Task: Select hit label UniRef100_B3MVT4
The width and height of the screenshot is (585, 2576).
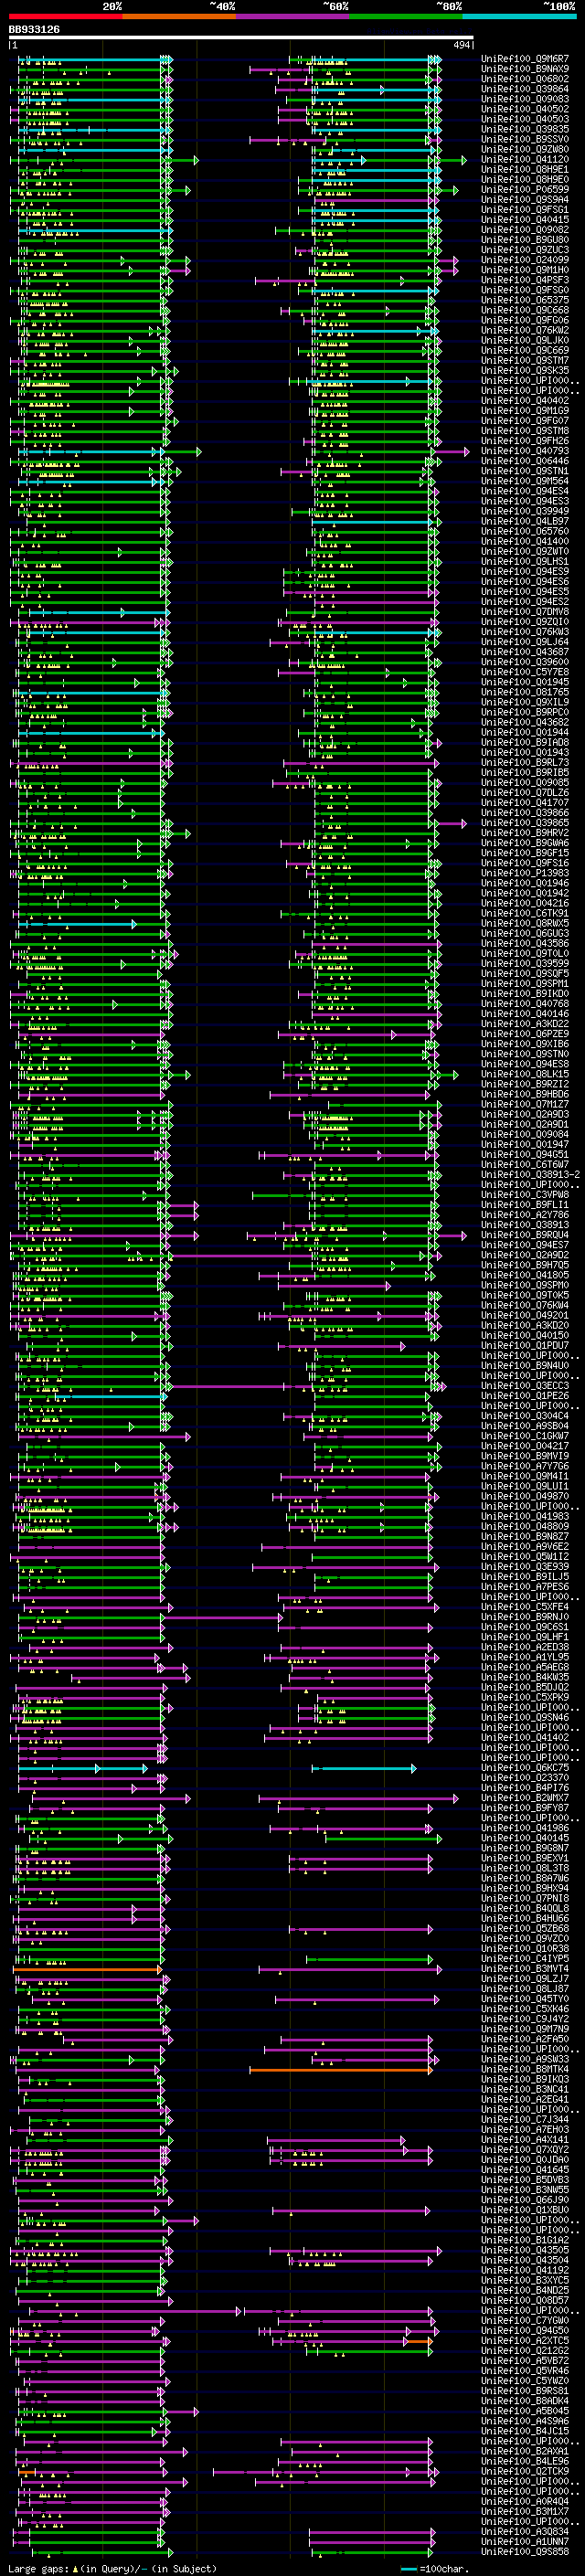Action: click(525, 1968)
